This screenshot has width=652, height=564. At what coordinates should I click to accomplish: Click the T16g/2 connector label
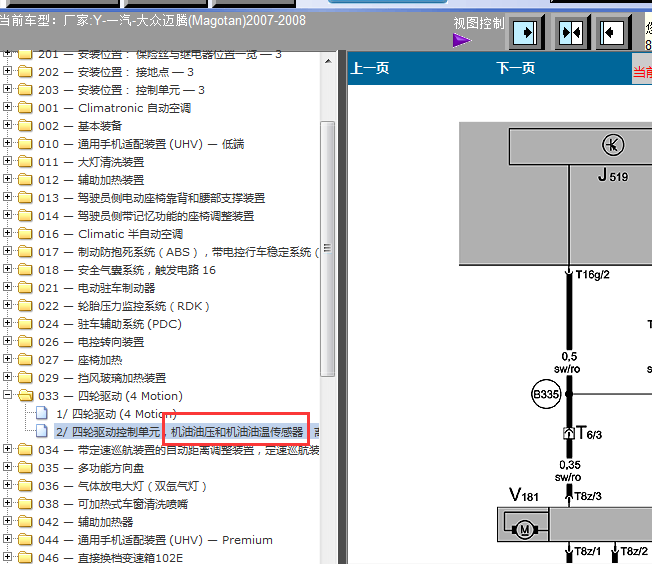[593, 275]
